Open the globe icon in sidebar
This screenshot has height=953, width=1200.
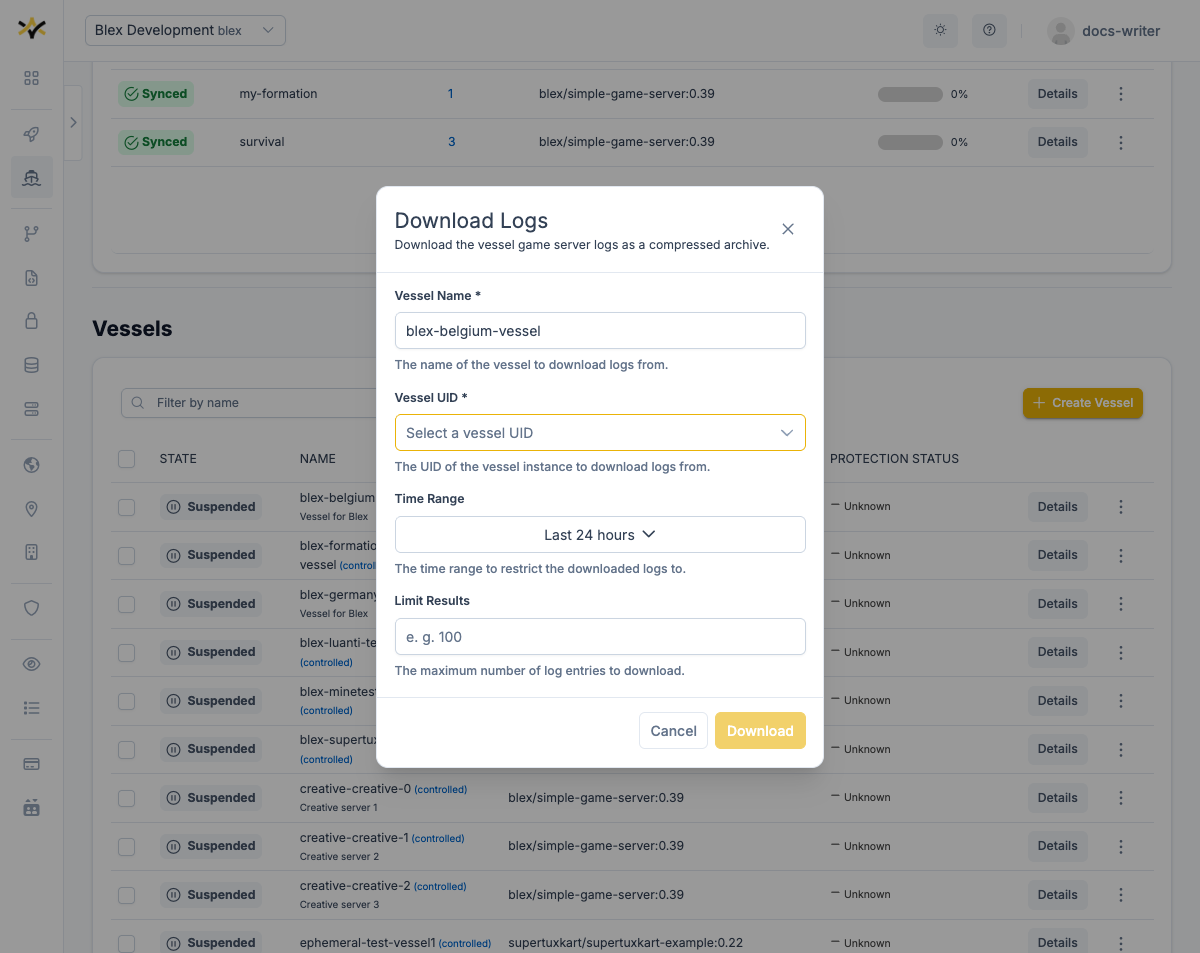31,465
